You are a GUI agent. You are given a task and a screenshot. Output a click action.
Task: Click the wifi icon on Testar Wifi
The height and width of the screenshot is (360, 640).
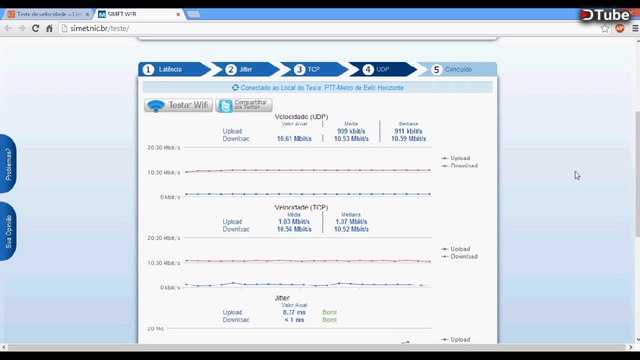(x=156, y=106)
